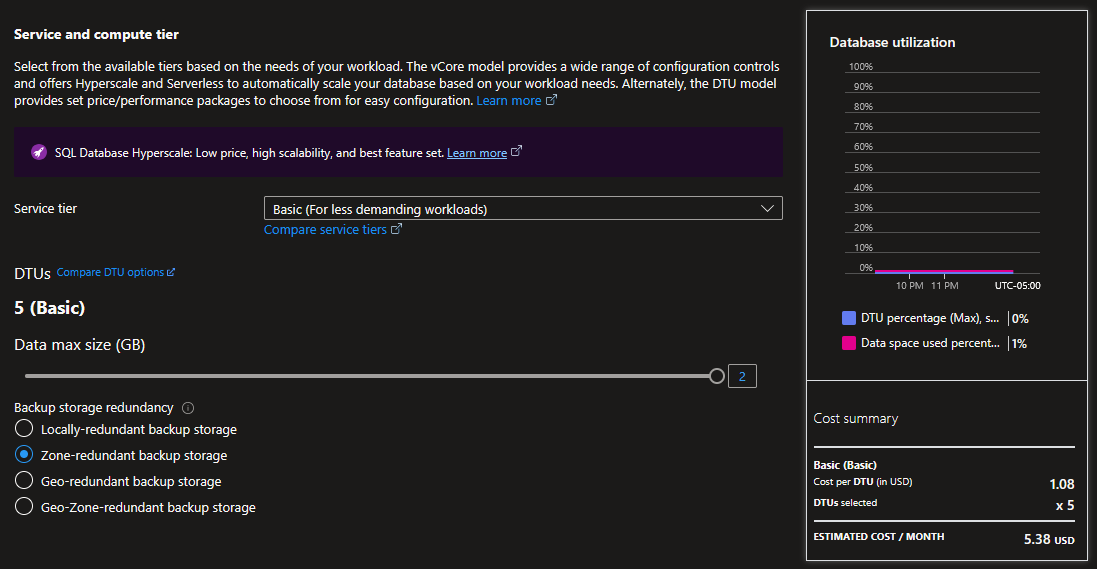
Task: Select Geo-Zone-redundant backup storage
Action: coord(24,506)
